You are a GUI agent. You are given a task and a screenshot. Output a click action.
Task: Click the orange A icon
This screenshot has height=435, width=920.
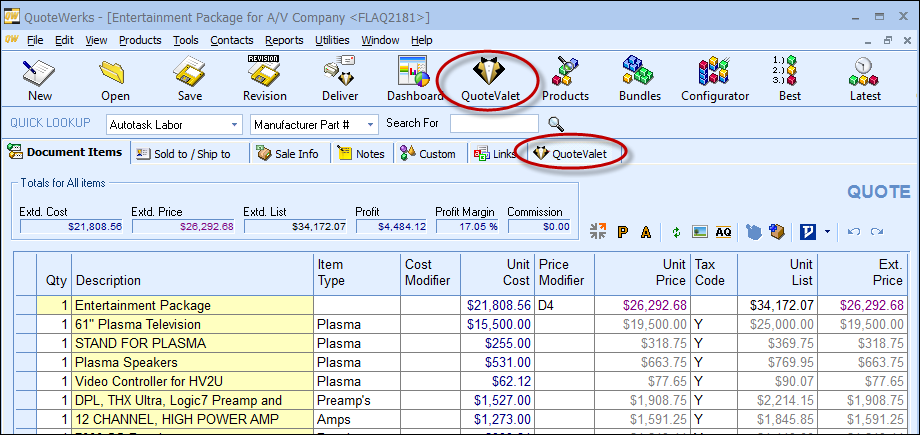click(646, 232)
